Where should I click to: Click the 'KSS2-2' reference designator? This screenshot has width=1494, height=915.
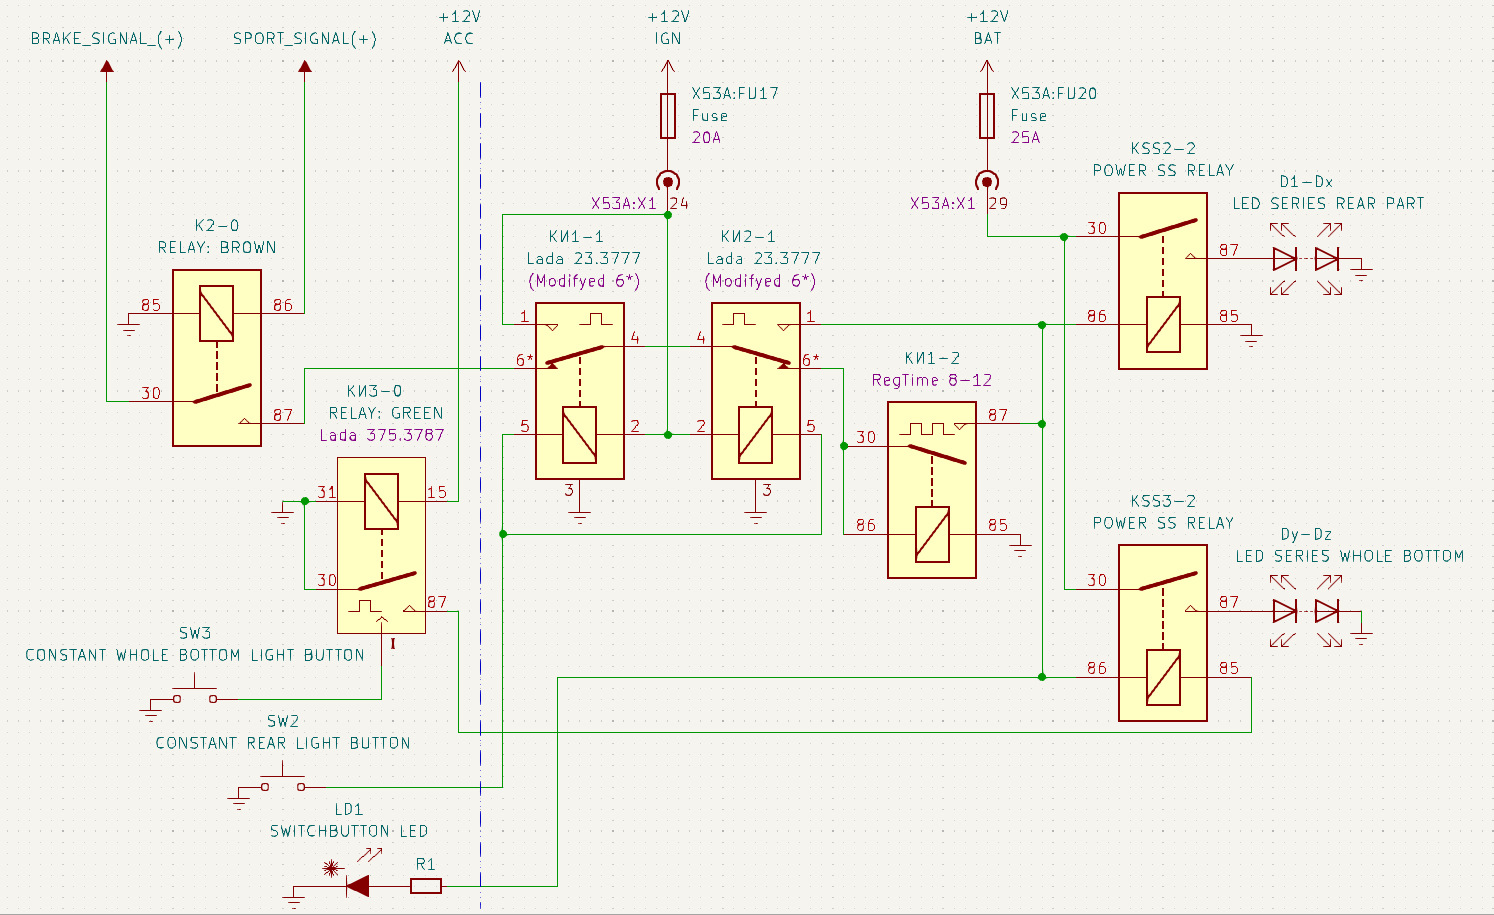click(x=1163, y=148)
